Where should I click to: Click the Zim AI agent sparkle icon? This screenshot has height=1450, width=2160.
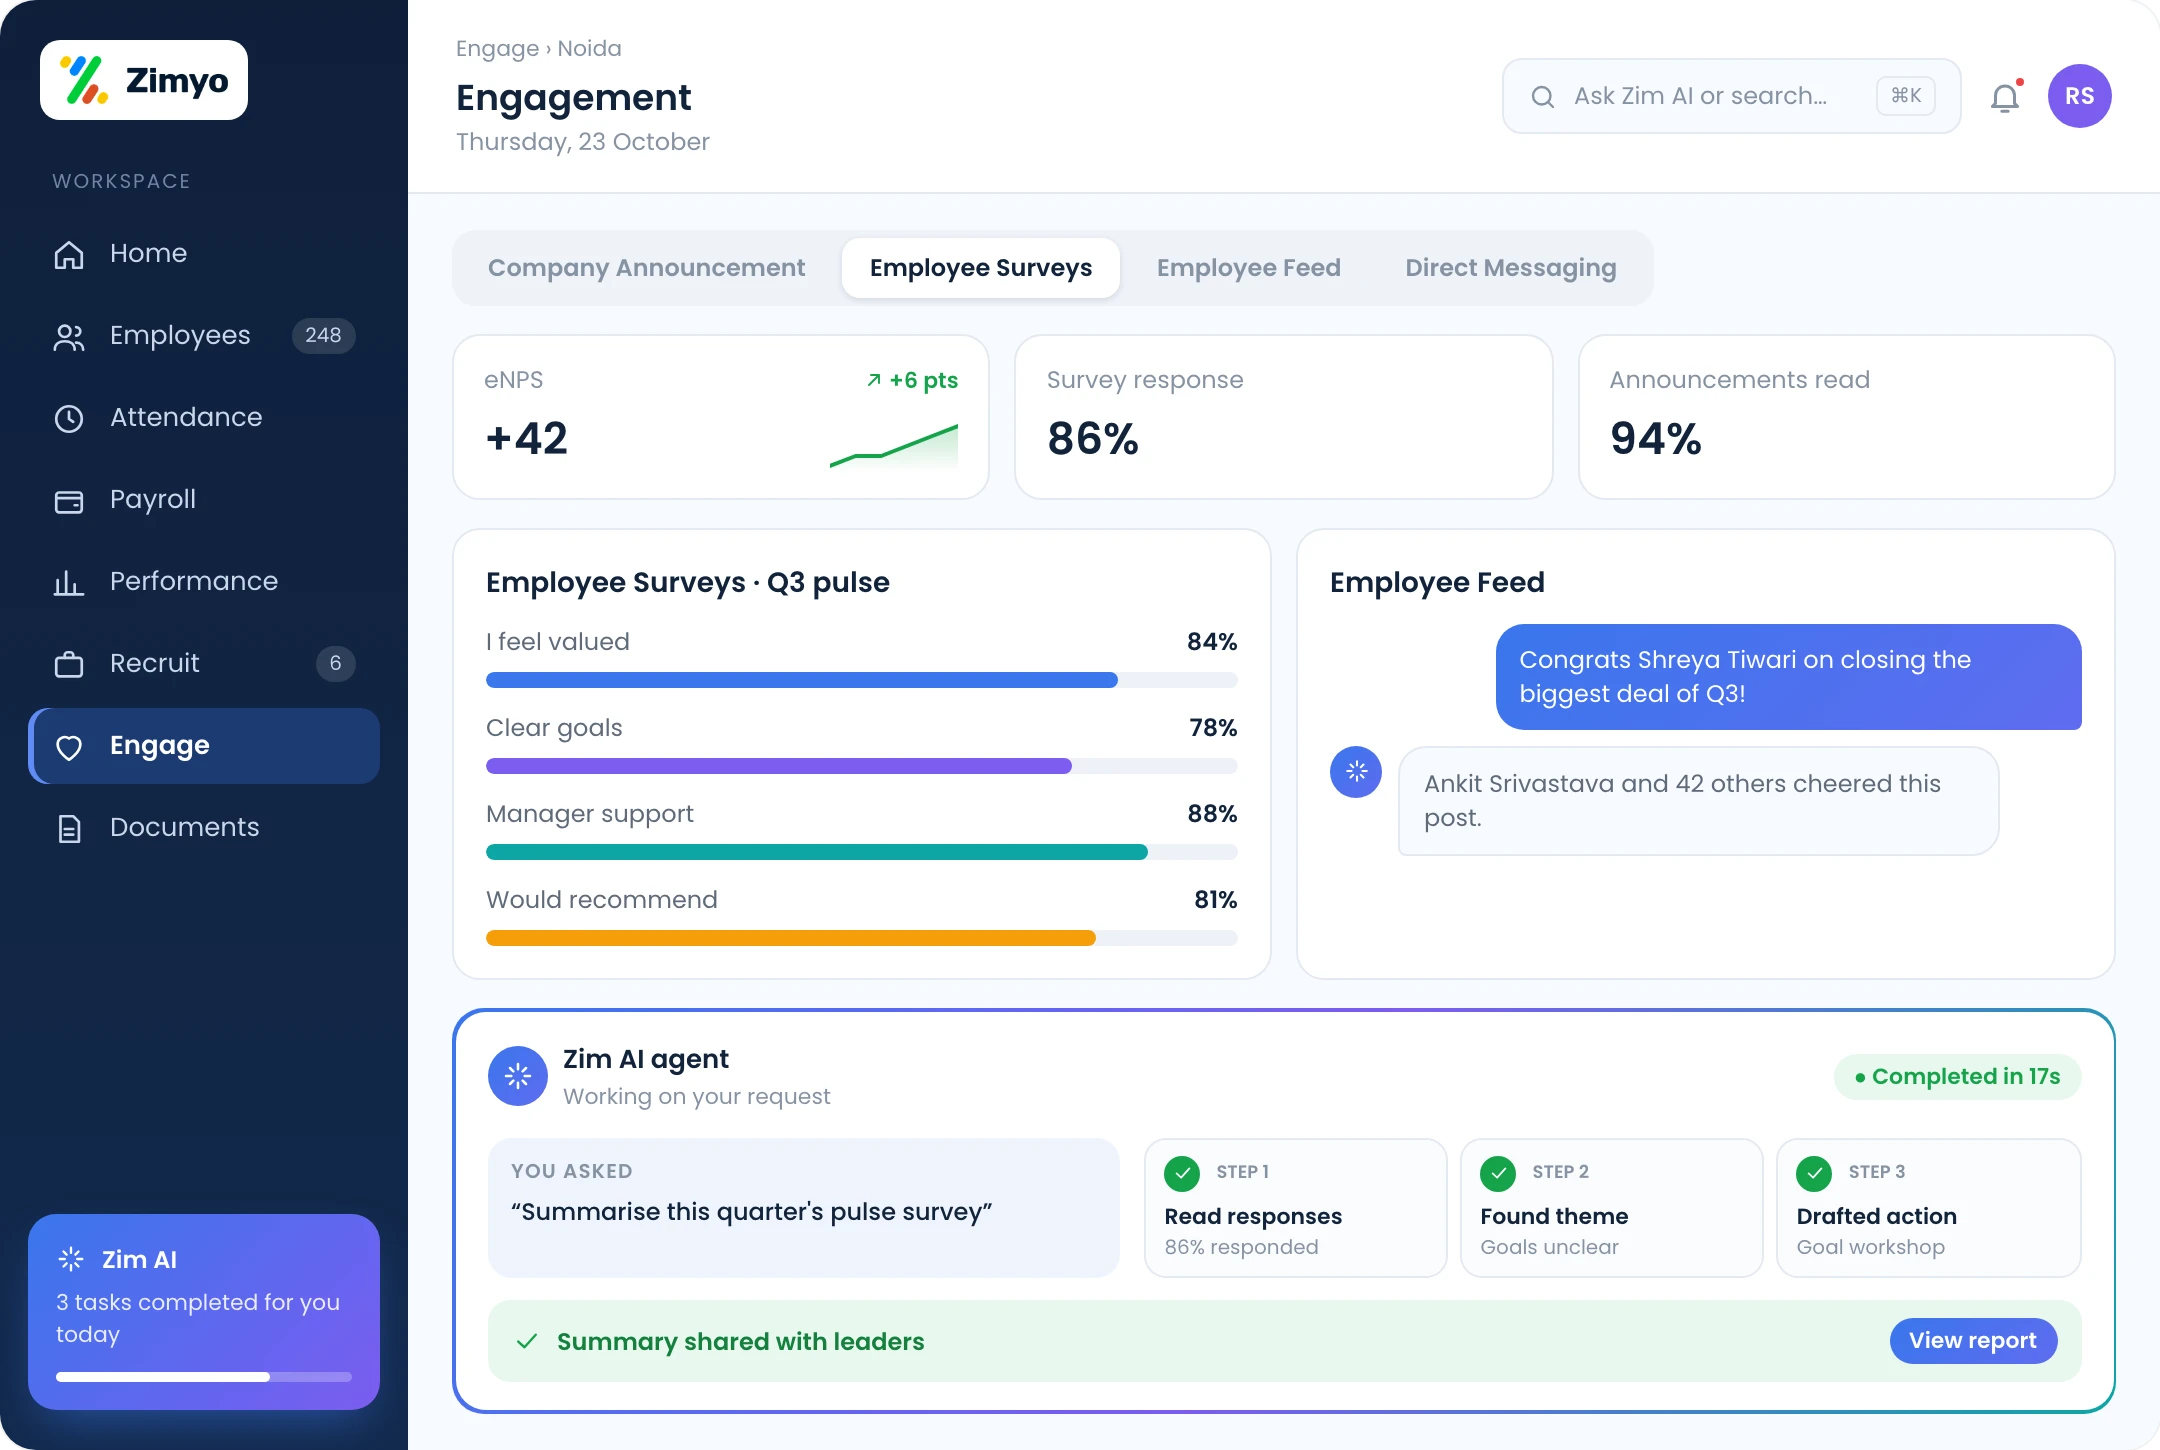518,1076
